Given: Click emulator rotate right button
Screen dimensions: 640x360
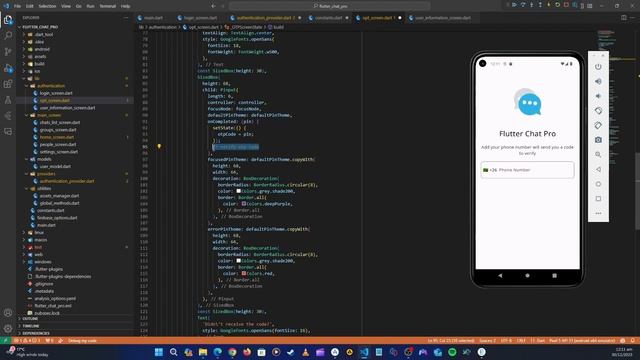Looking at the screenshot, I should 598,125.
